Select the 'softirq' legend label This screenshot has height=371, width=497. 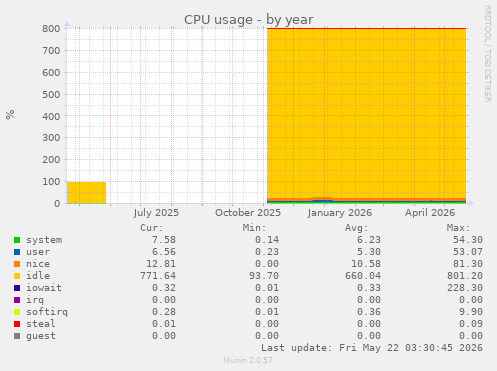coord(47,312)
